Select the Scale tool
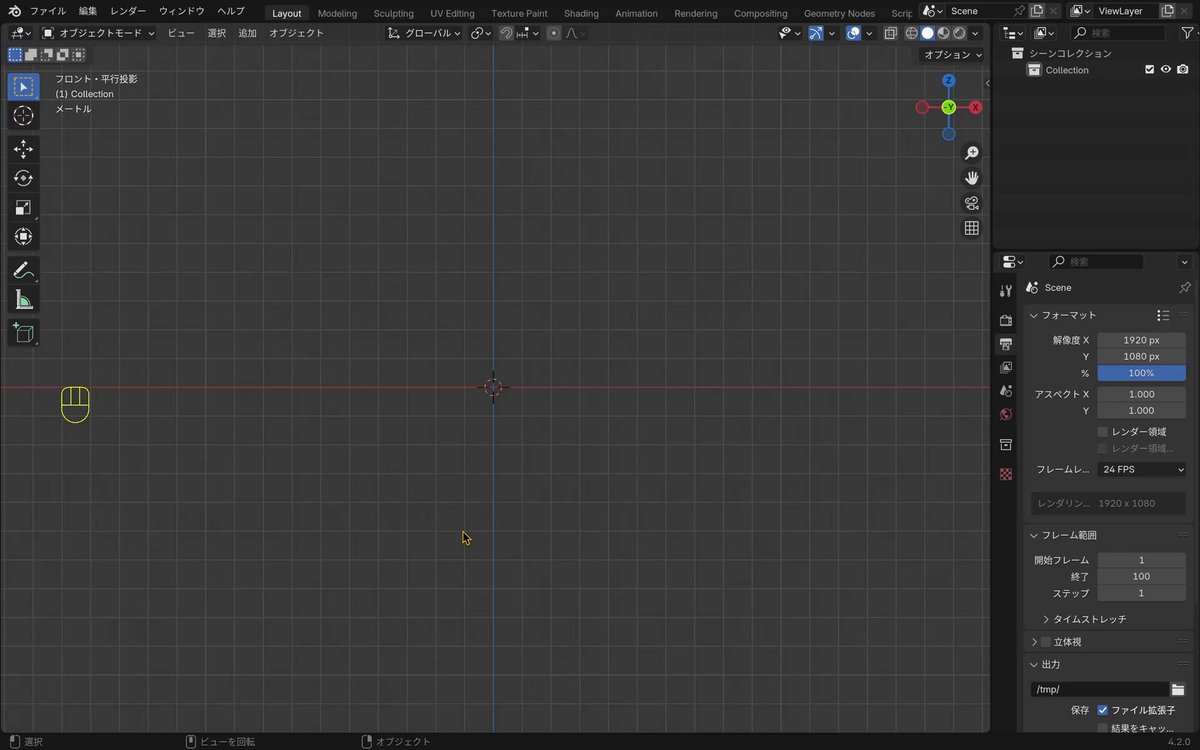Screen dimensions: 1200x750 tap(23, 207)
